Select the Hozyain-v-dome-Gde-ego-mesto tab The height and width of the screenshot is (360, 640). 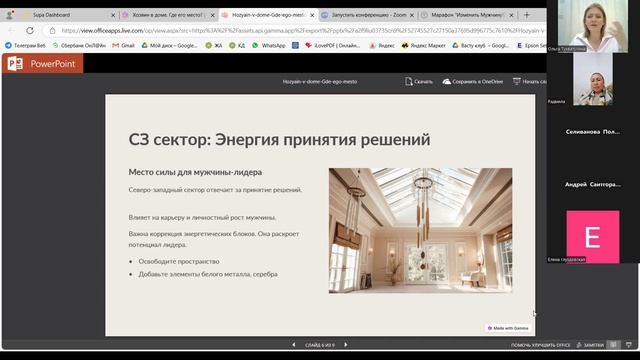tap(268, 15)
